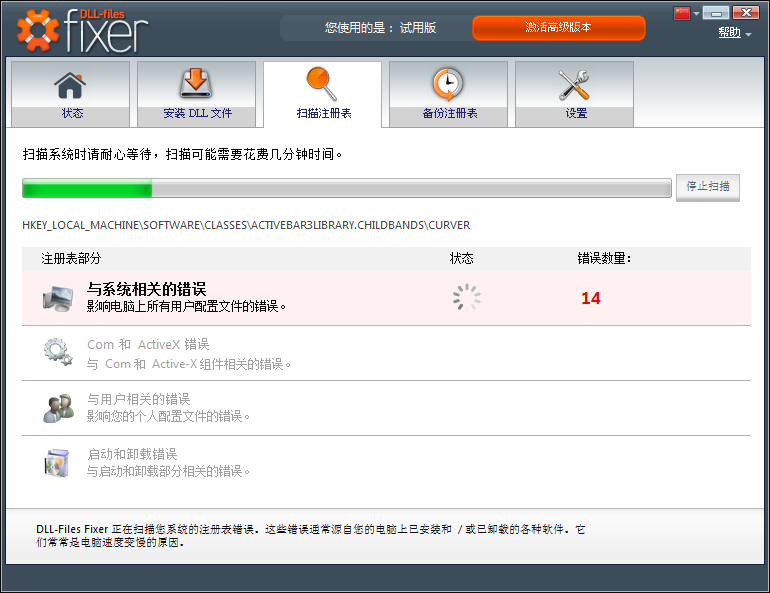Select the 与用户相关的错误 row title
This screenshot has width=770, height=593.
[x=138, y=399]
